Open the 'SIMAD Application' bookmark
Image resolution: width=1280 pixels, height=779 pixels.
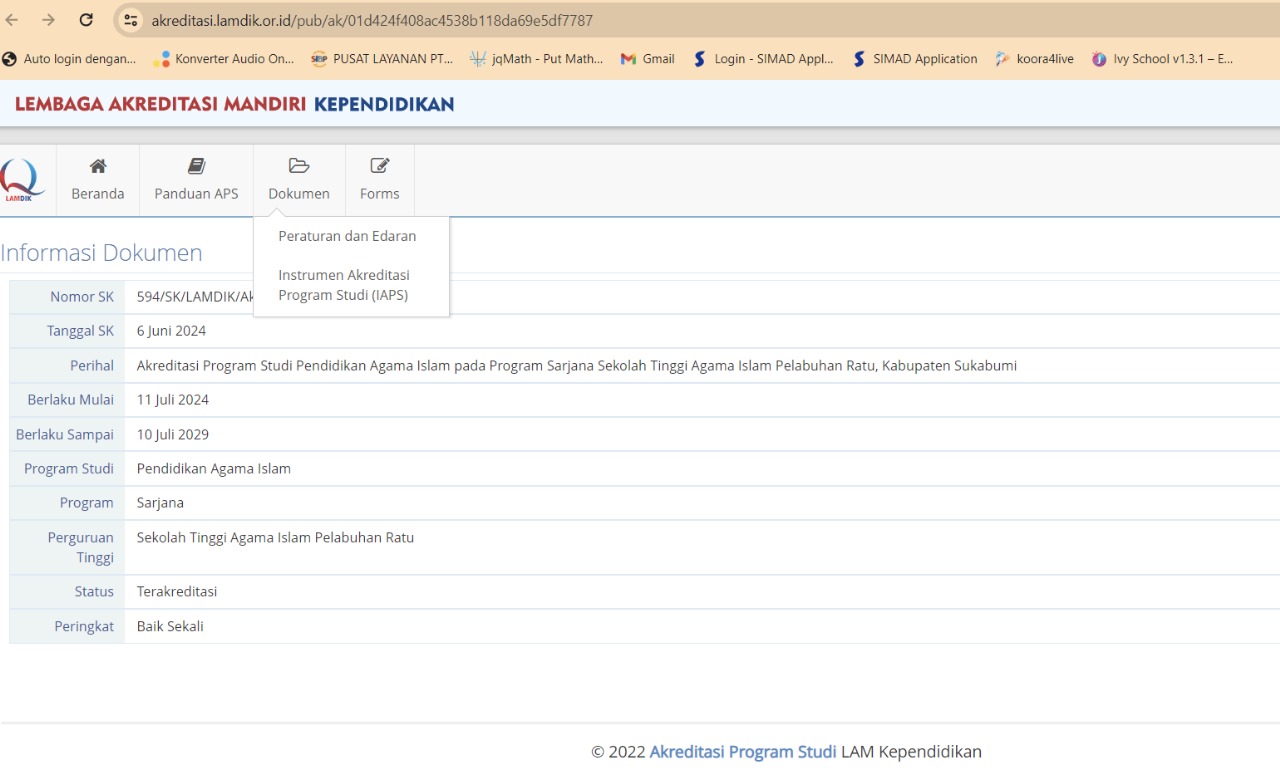(x=914, y=59)
